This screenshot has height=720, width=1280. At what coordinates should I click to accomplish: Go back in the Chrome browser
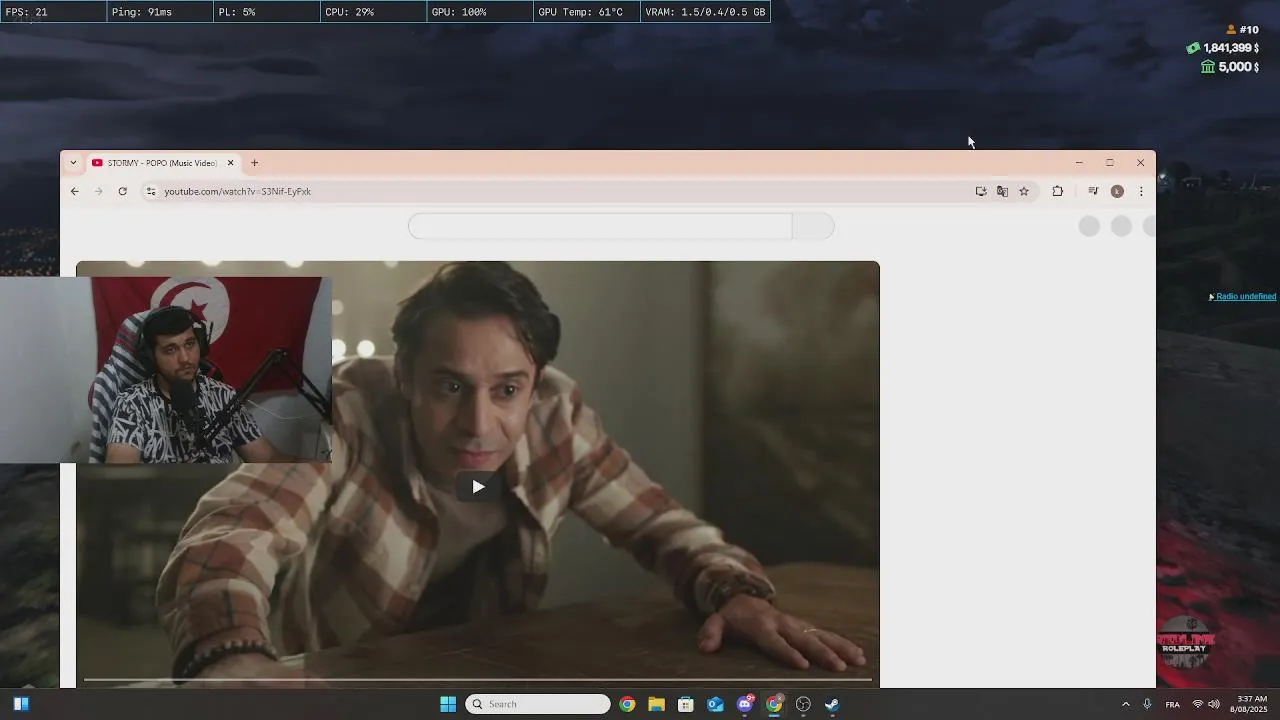click(74, 191)
